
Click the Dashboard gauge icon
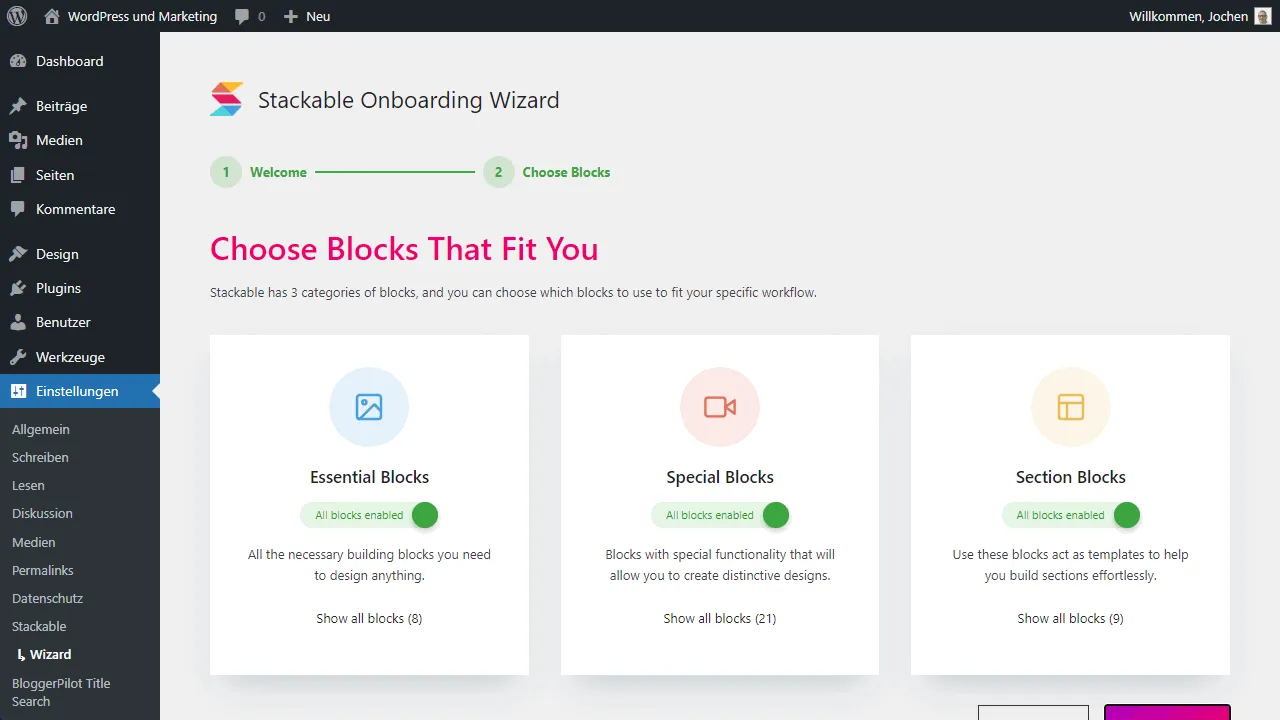click(x=18, y=61)
